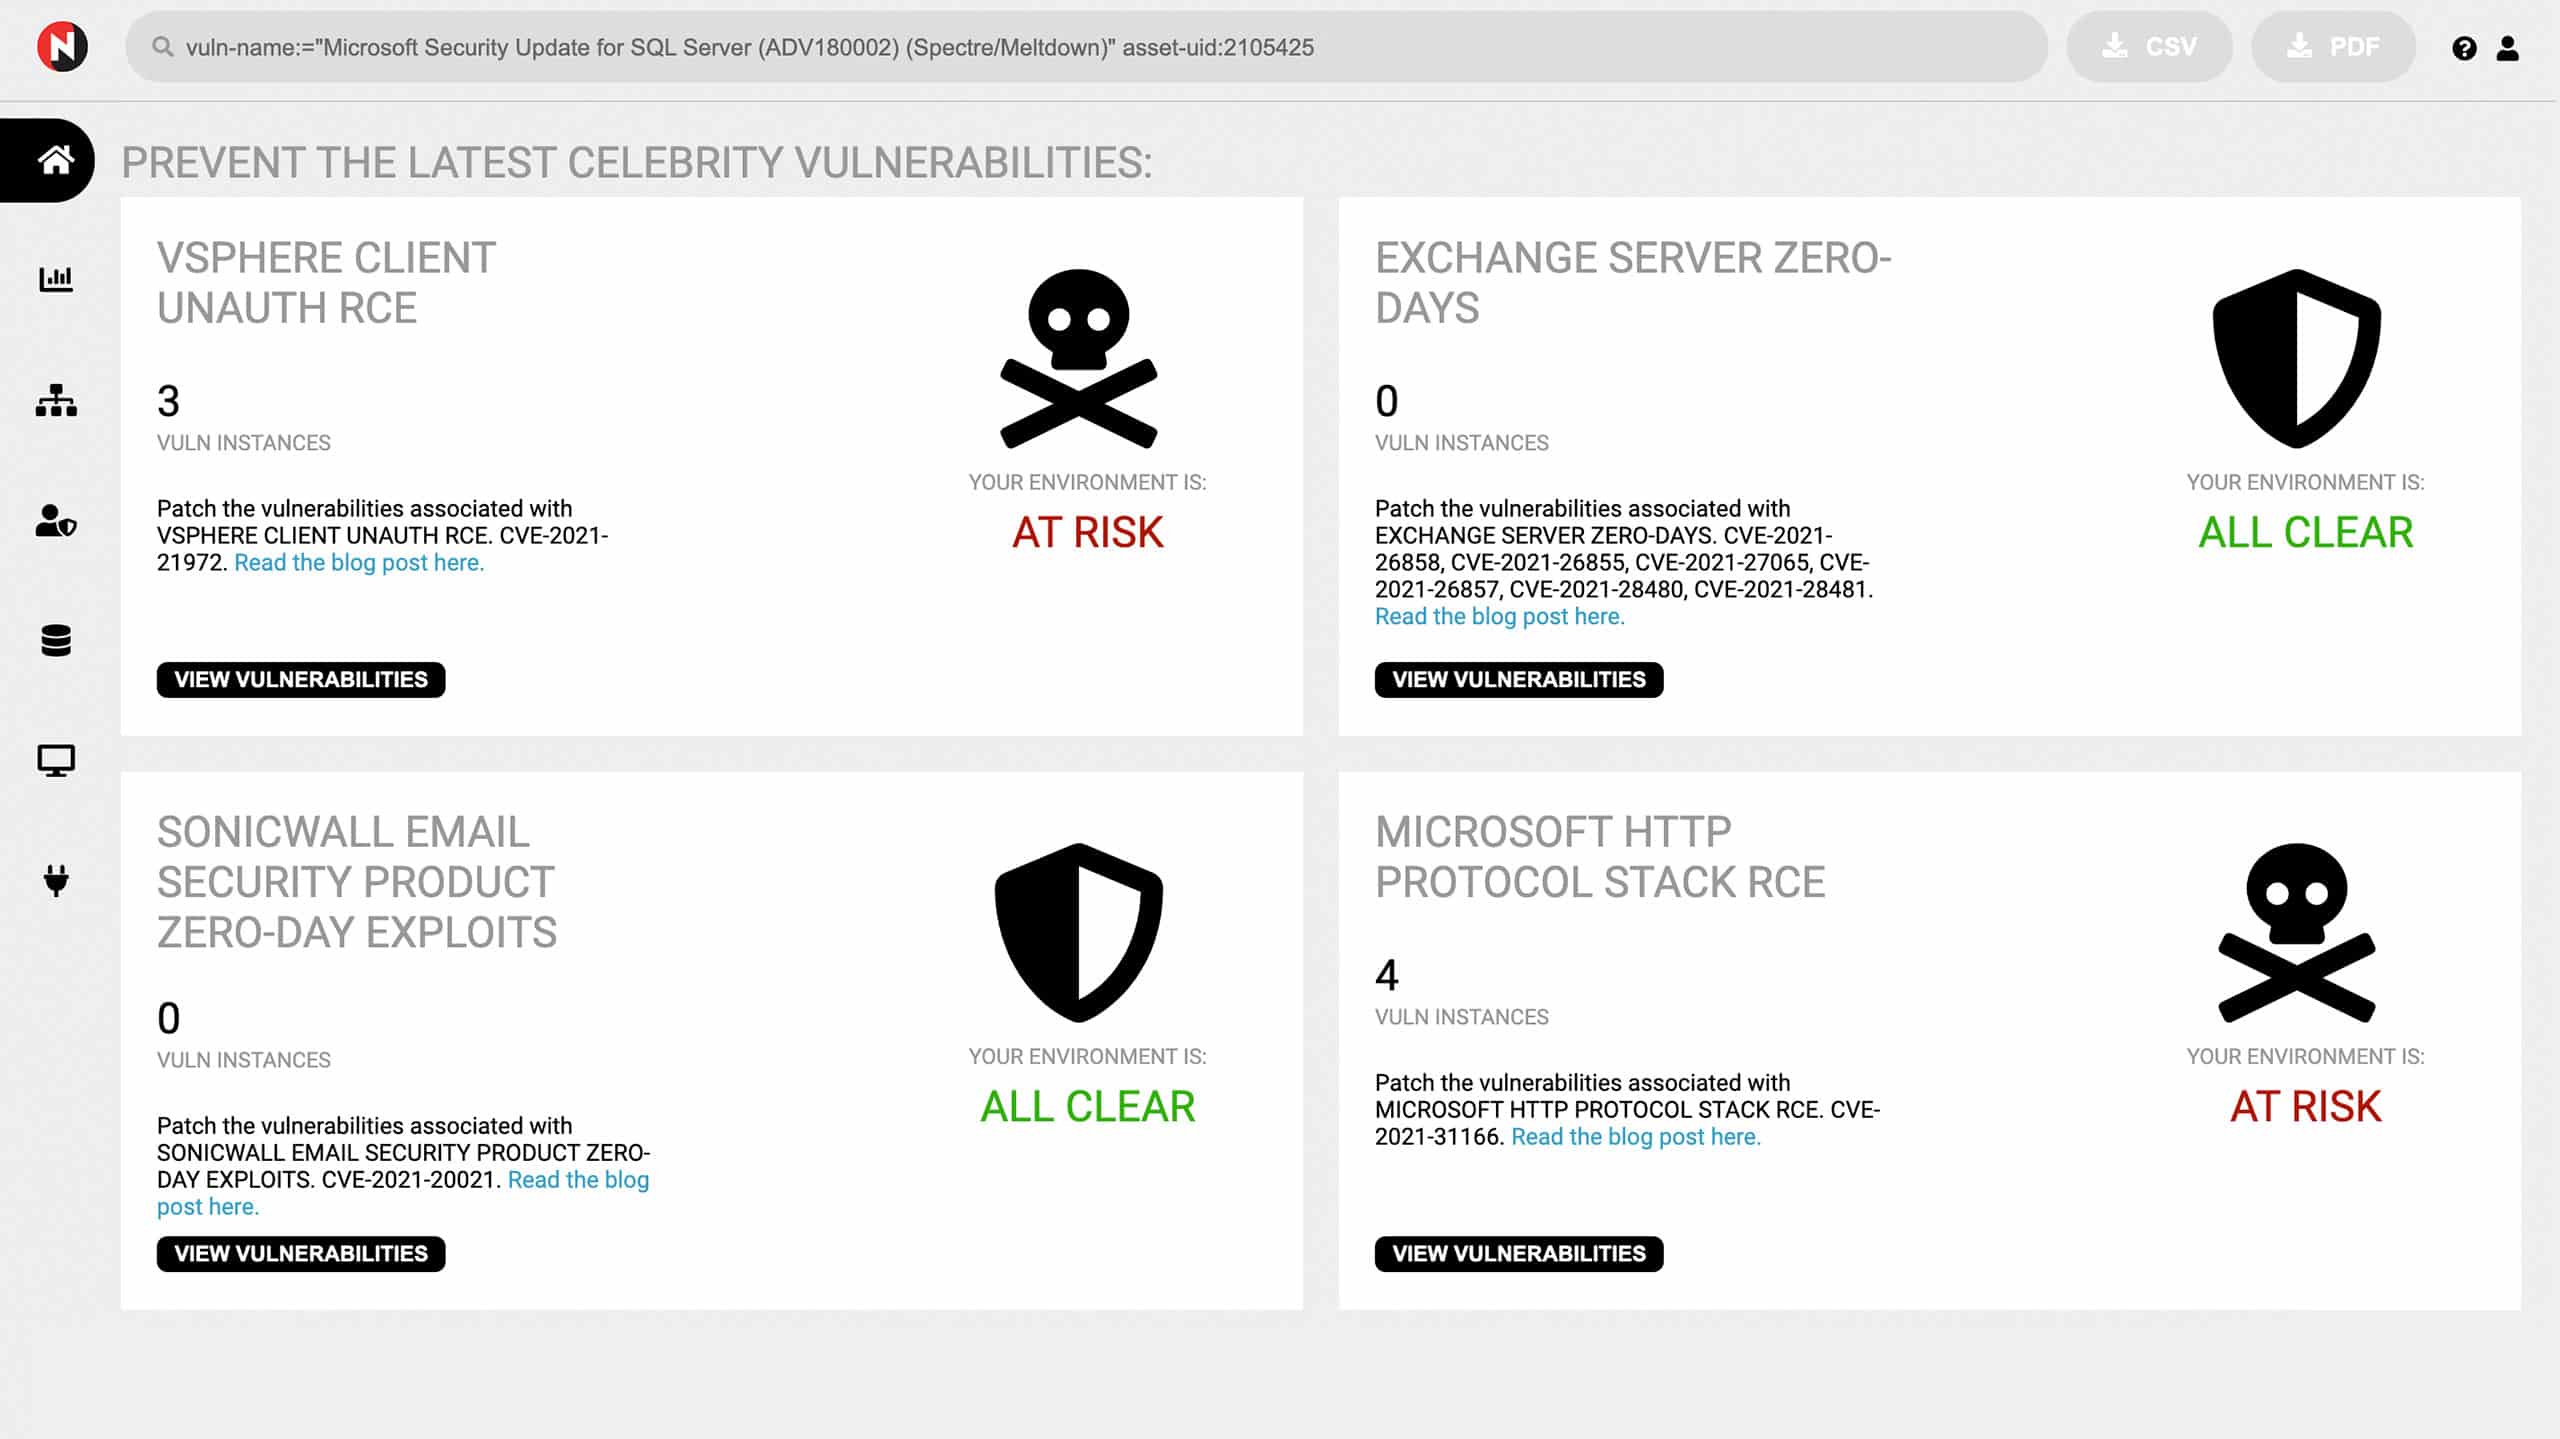Click the ALL CLEAR status on SonicWall card
The height and width of the screenshot is (1439, 2560).
tap(1087, 1106)
